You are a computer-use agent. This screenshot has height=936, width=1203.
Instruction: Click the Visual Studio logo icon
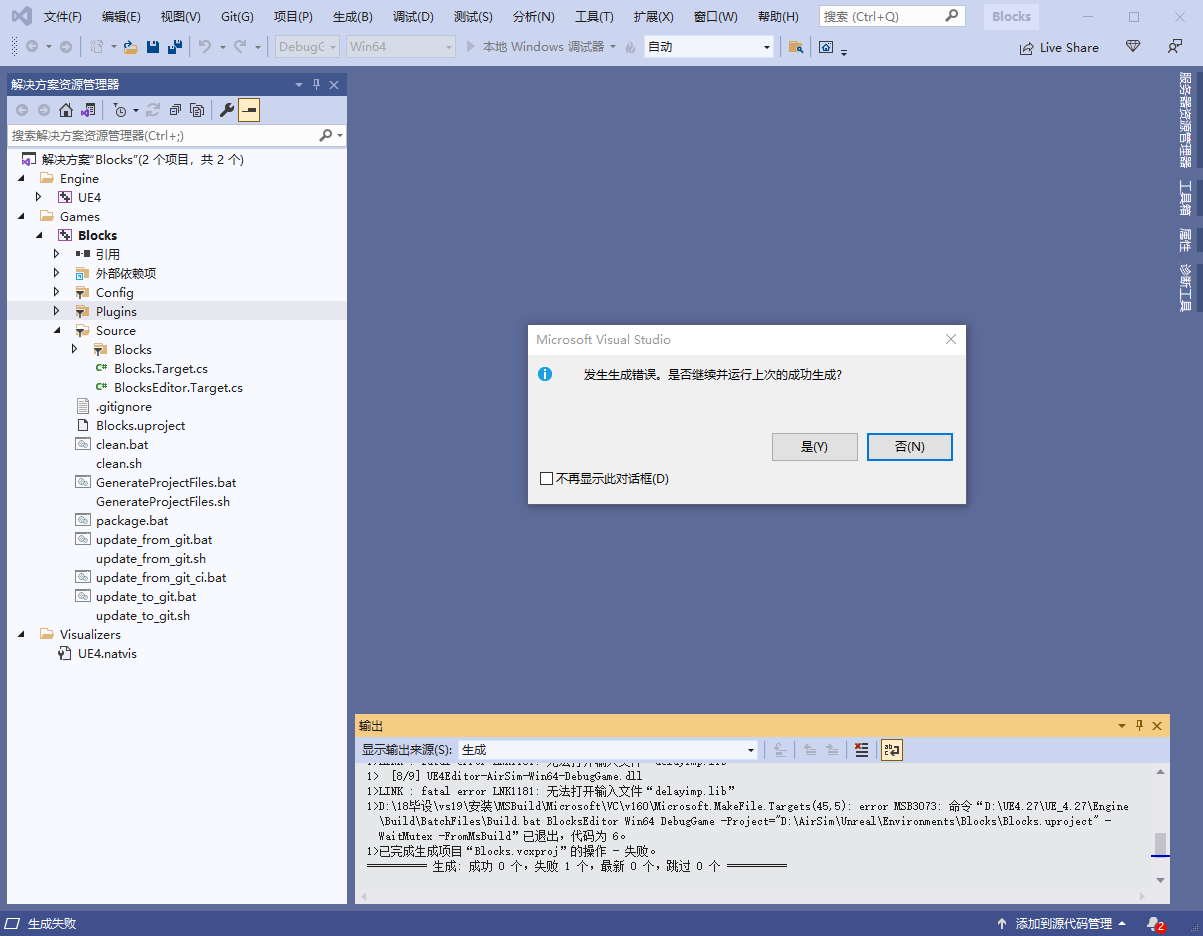21,17
